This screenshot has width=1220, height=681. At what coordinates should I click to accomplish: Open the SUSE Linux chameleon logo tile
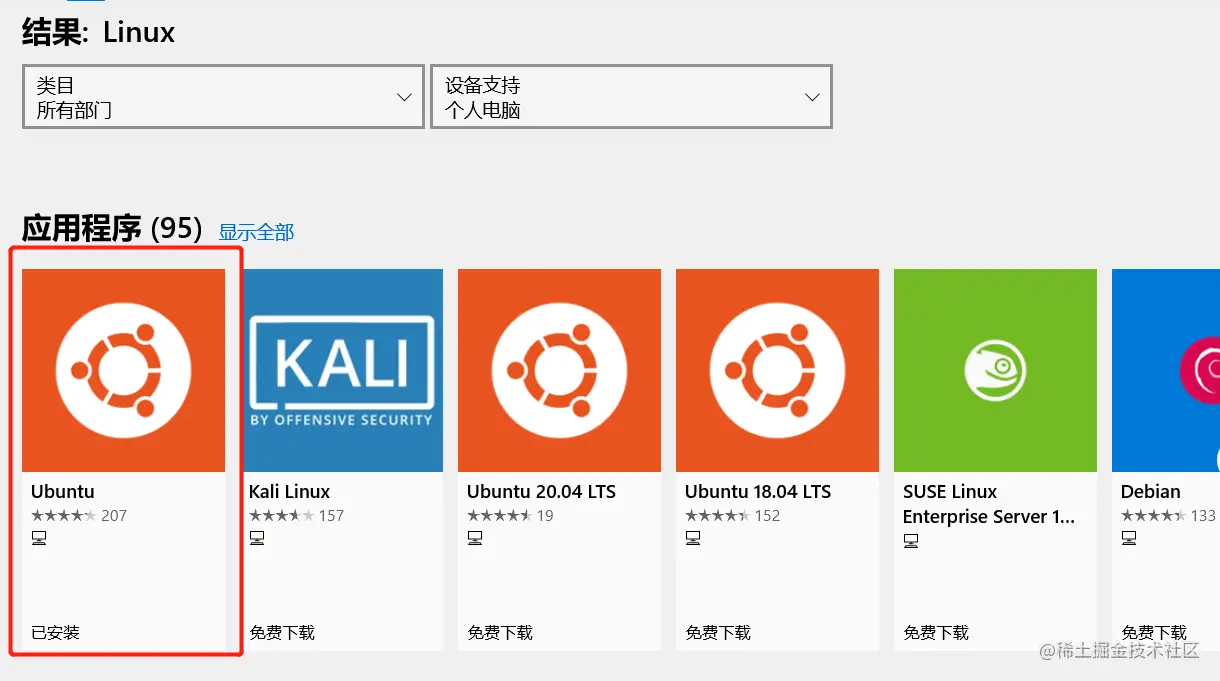tap(995, 370)
